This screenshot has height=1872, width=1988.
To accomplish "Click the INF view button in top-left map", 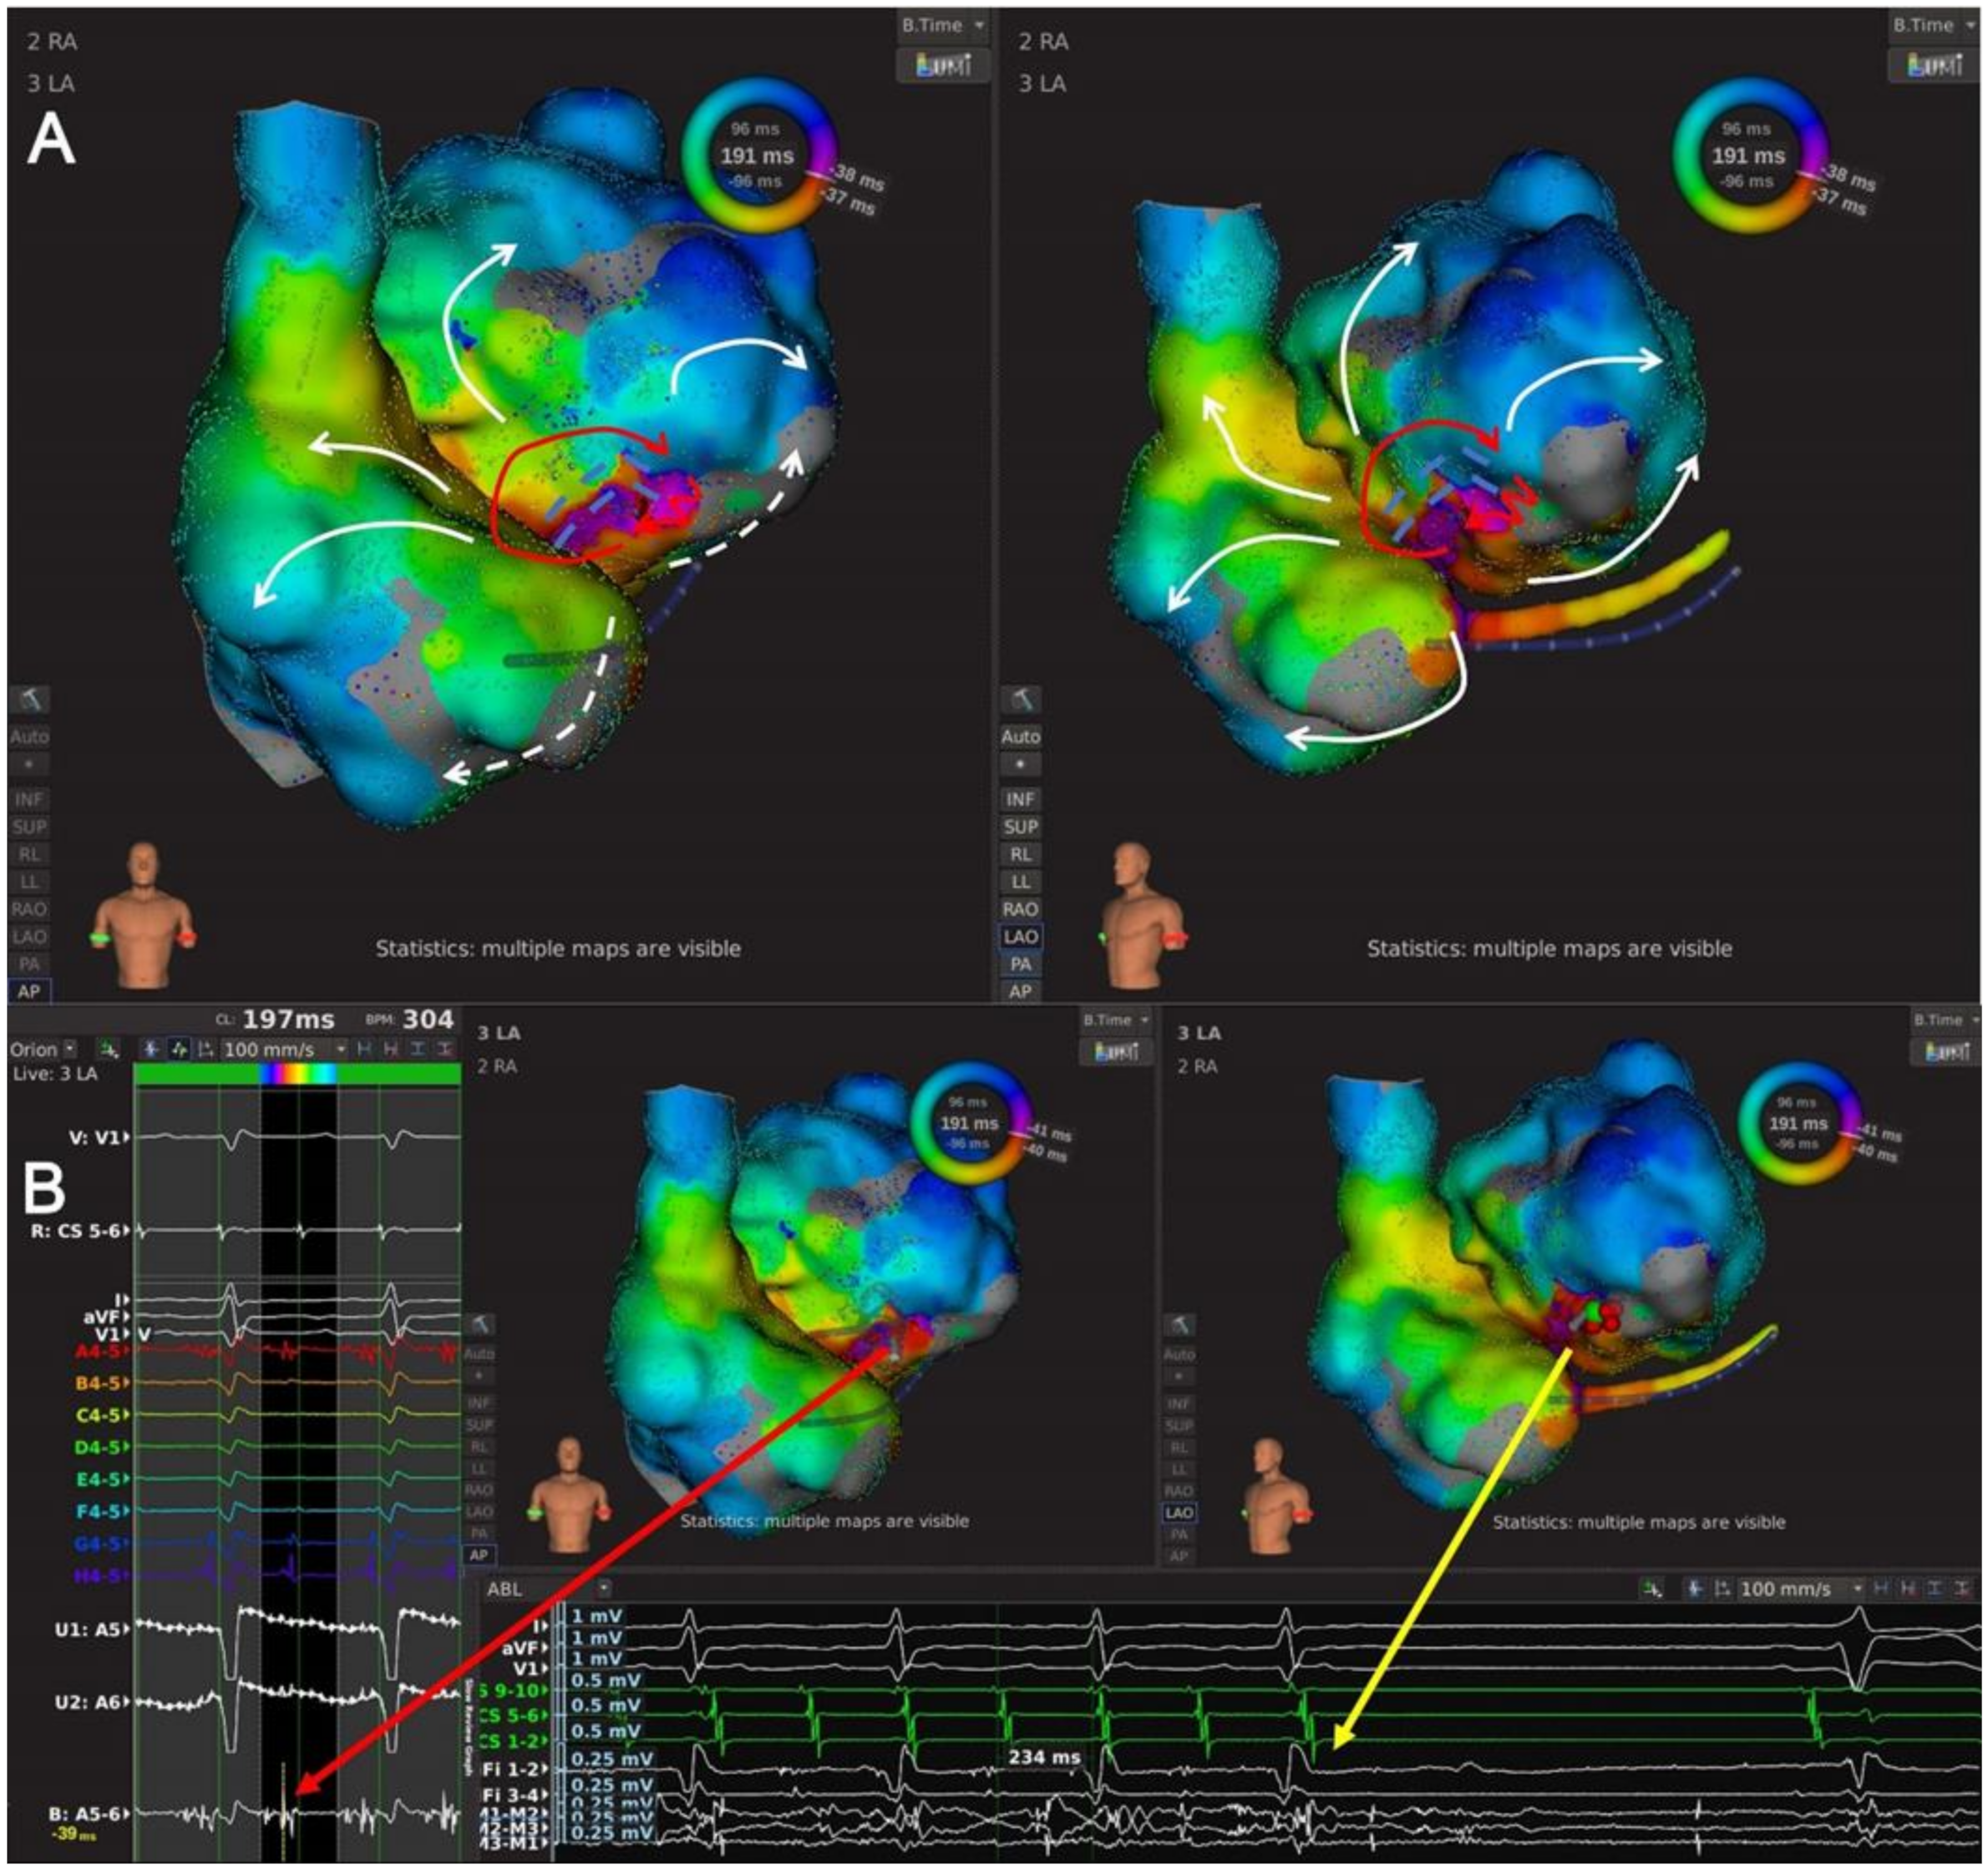I will point(29,799).
